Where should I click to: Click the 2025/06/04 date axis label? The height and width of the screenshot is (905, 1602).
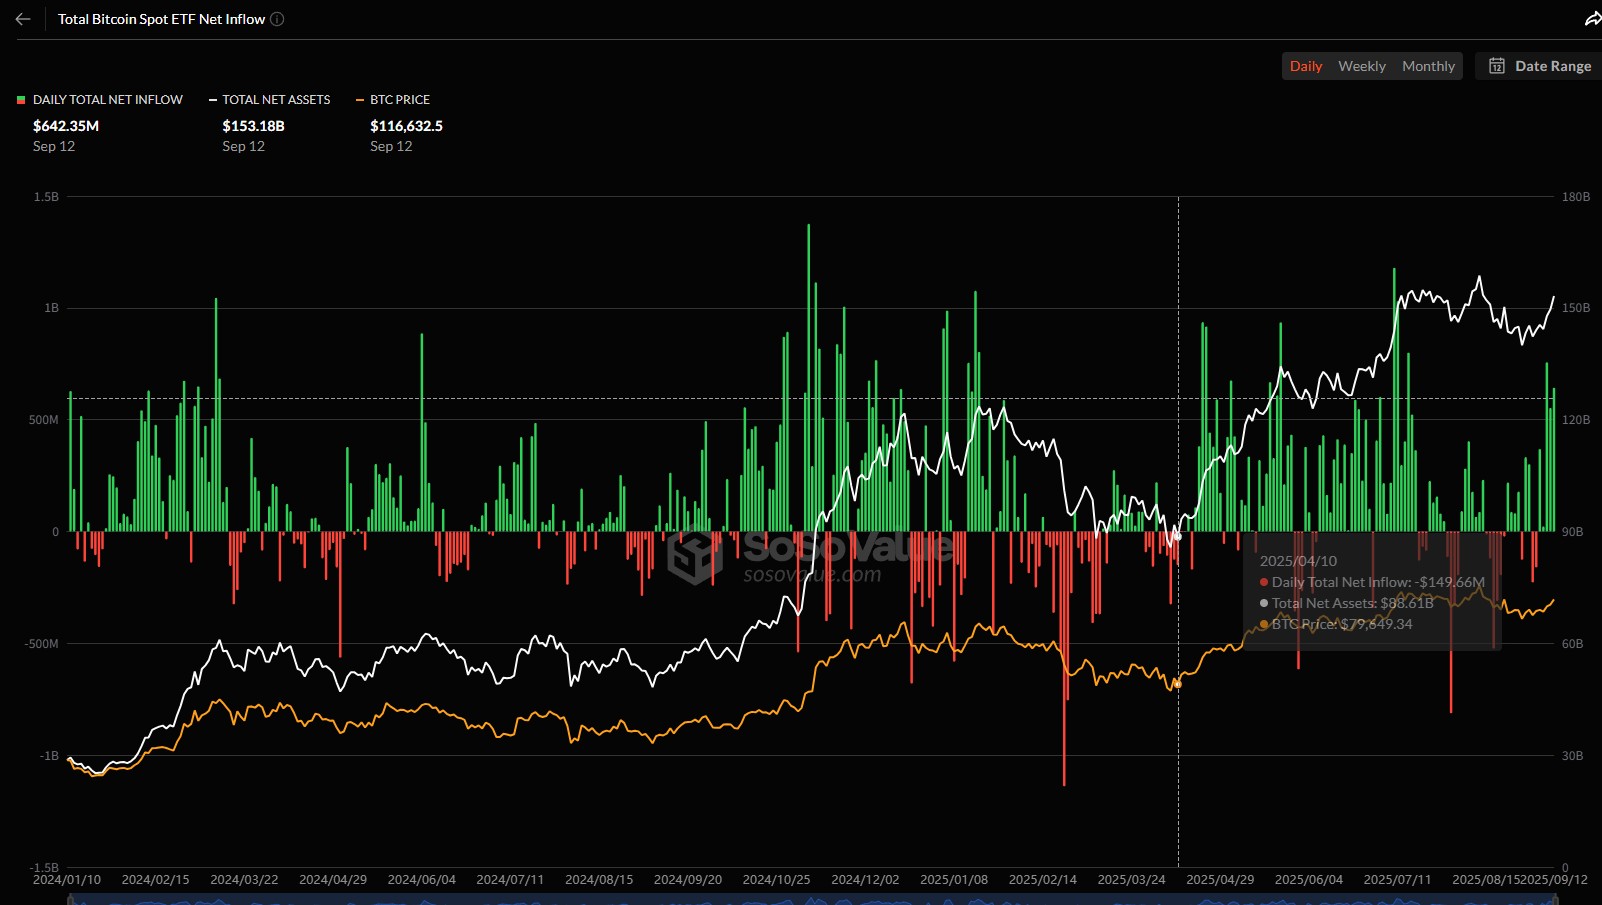1309,880
